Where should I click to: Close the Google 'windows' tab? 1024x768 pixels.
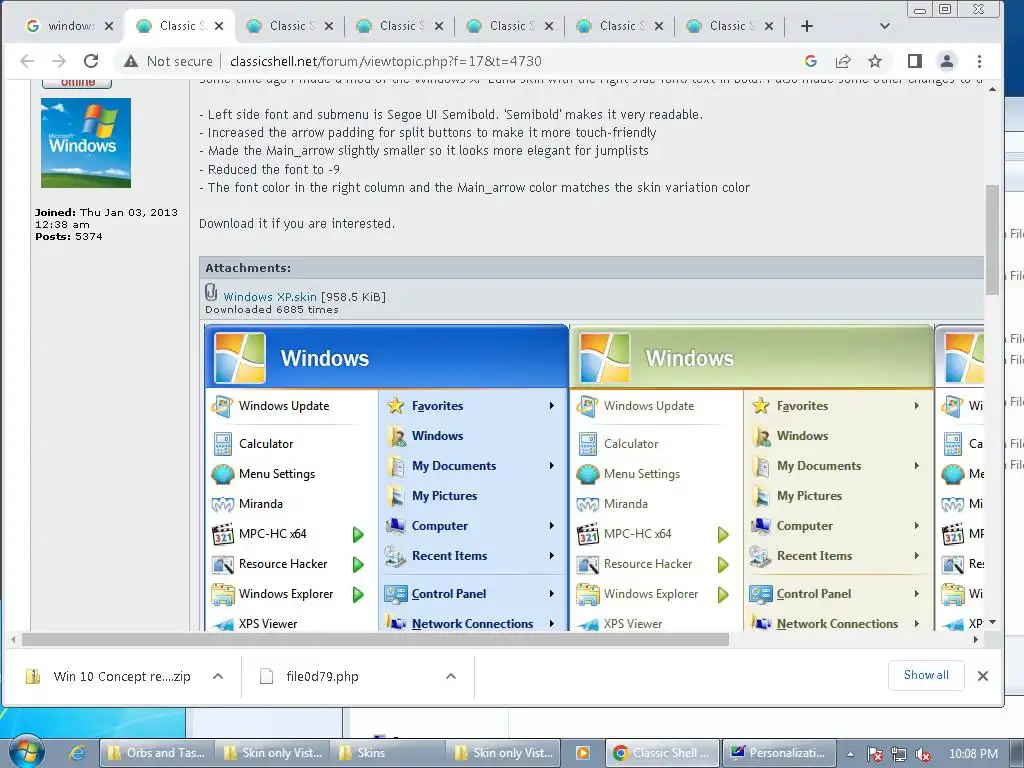tap(109, 26)
